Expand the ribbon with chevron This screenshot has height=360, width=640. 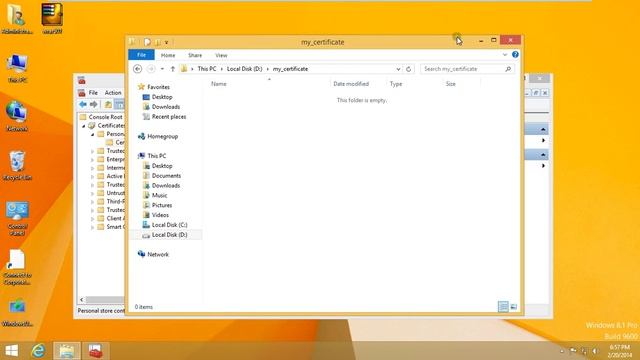pos(505,55)
